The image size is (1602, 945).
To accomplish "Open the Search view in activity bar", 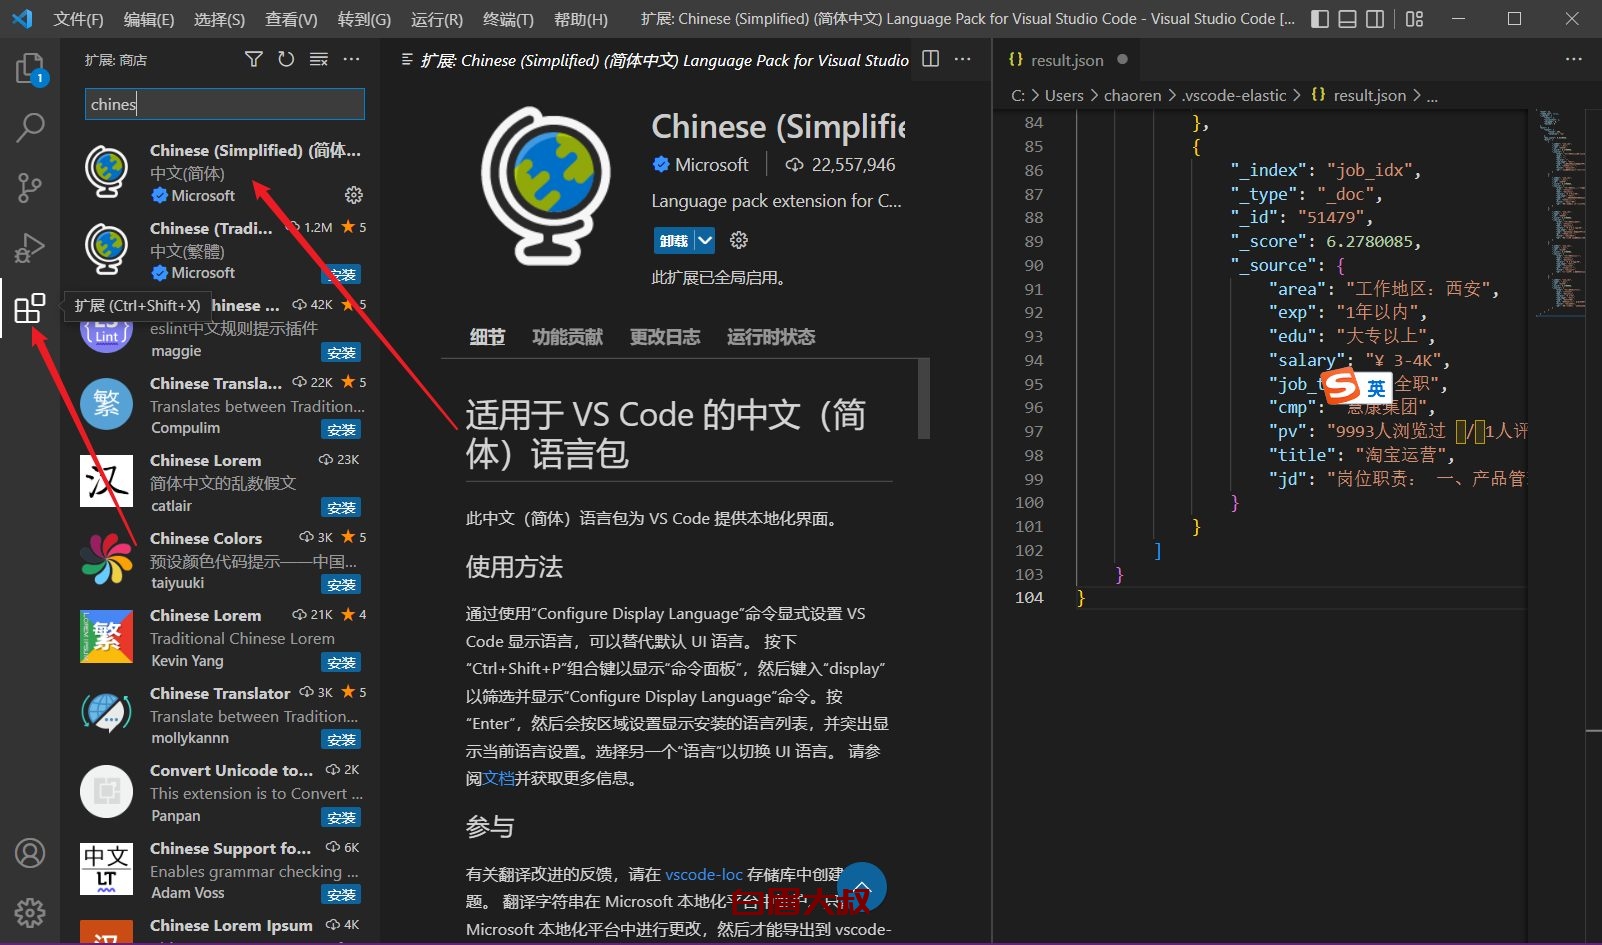I will (30, 128).
